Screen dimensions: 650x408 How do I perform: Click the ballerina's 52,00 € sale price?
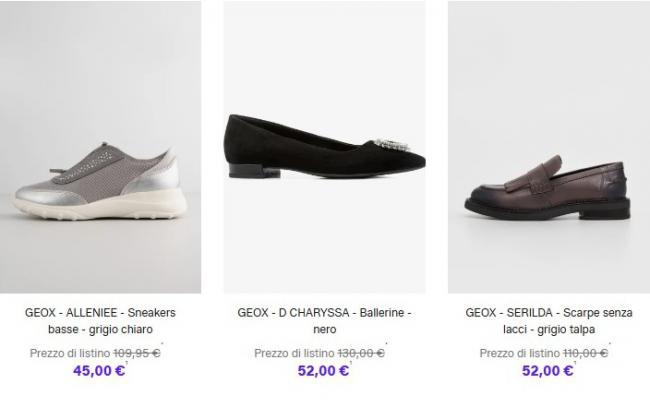tap(323, 370)
